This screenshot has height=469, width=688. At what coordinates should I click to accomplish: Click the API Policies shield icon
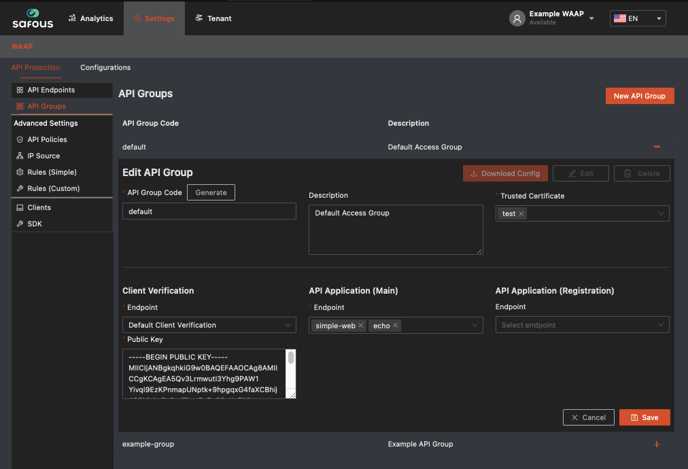pyautogui.click(x=20, y=140)
